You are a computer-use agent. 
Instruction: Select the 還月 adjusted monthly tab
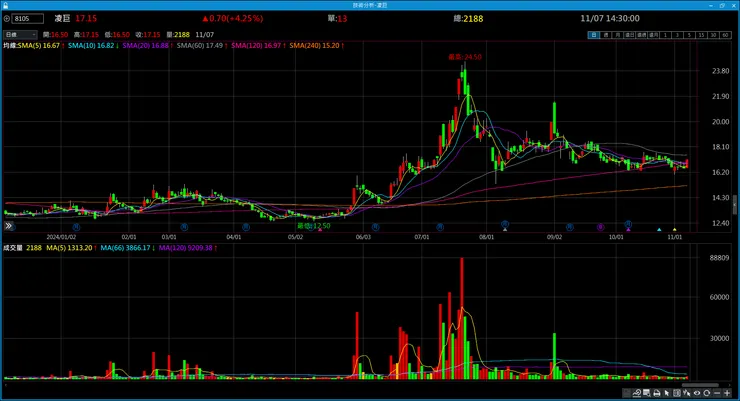654,35
